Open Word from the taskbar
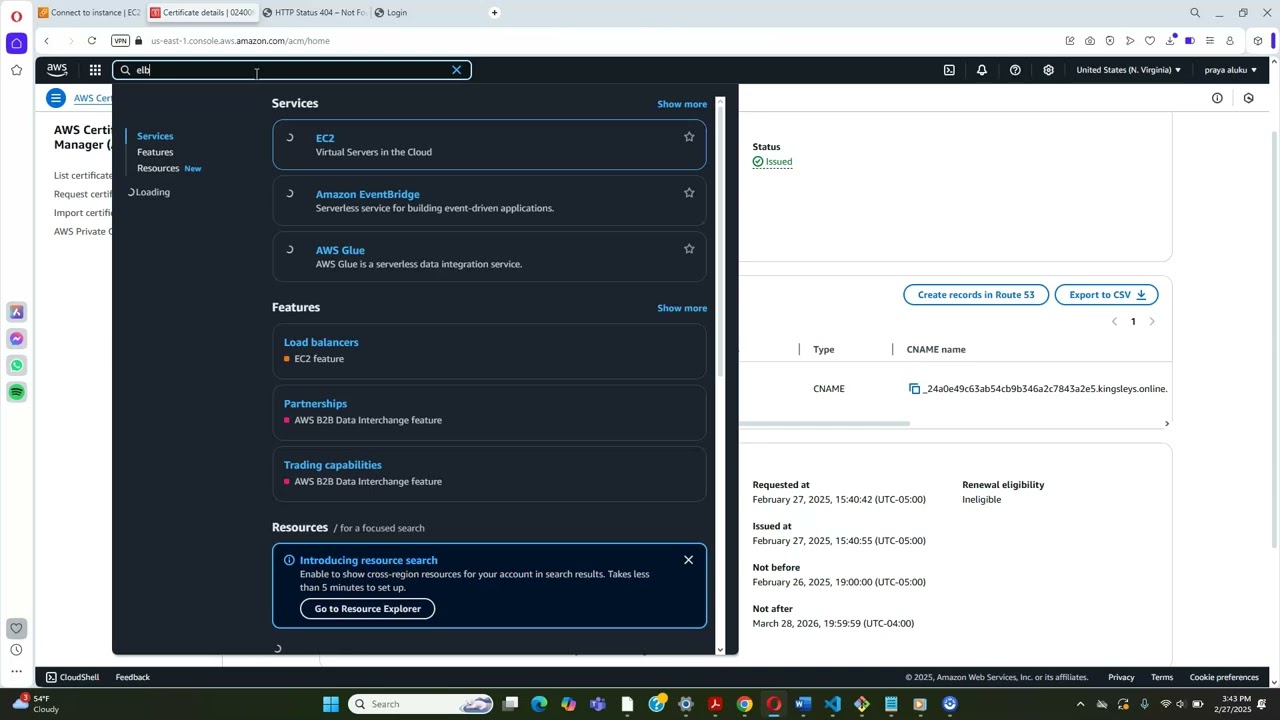Screen dimensions: 1280x720 pos(802,704)
